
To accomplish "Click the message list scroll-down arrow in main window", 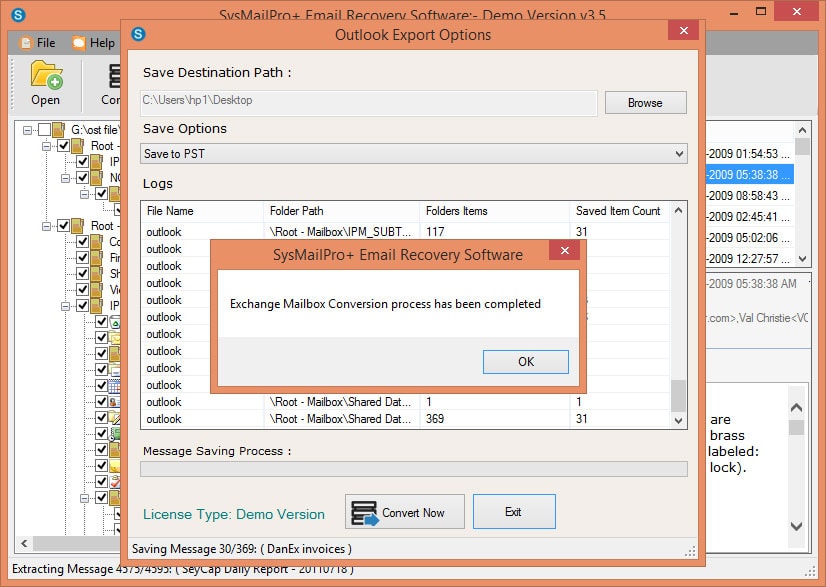I will tap(802, 259).
